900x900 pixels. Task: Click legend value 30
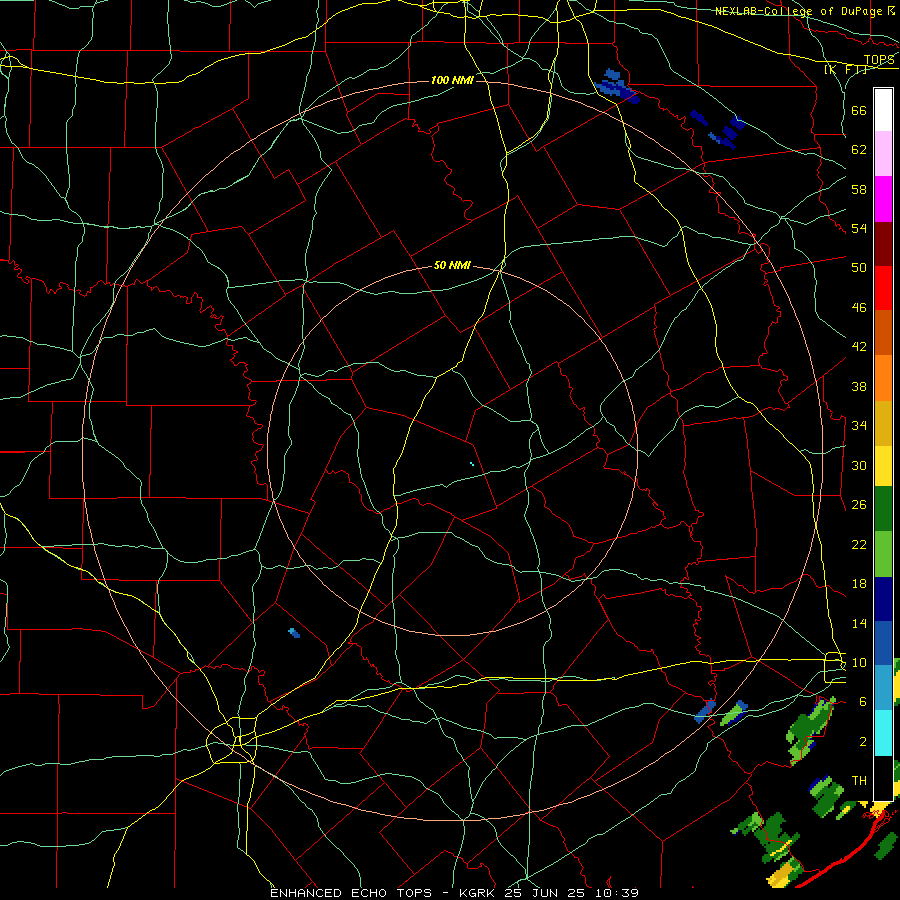point(859,465)
